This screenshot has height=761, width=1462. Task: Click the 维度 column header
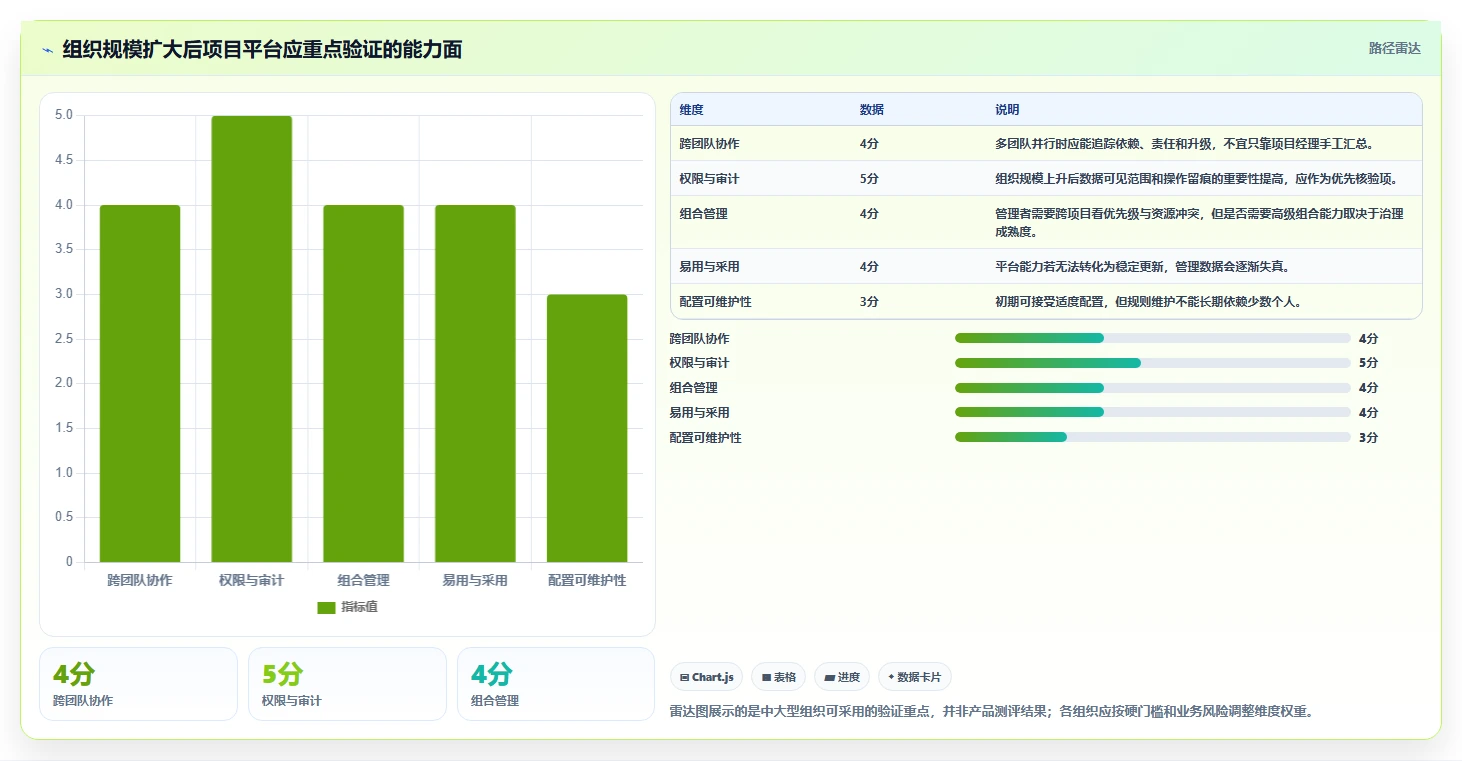point(691,110)
